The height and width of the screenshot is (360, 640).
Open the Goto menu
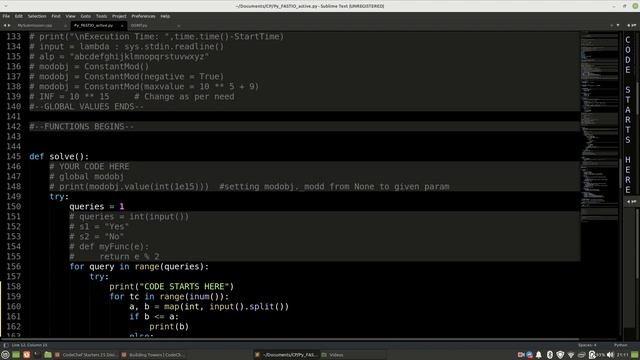[86, 16]
